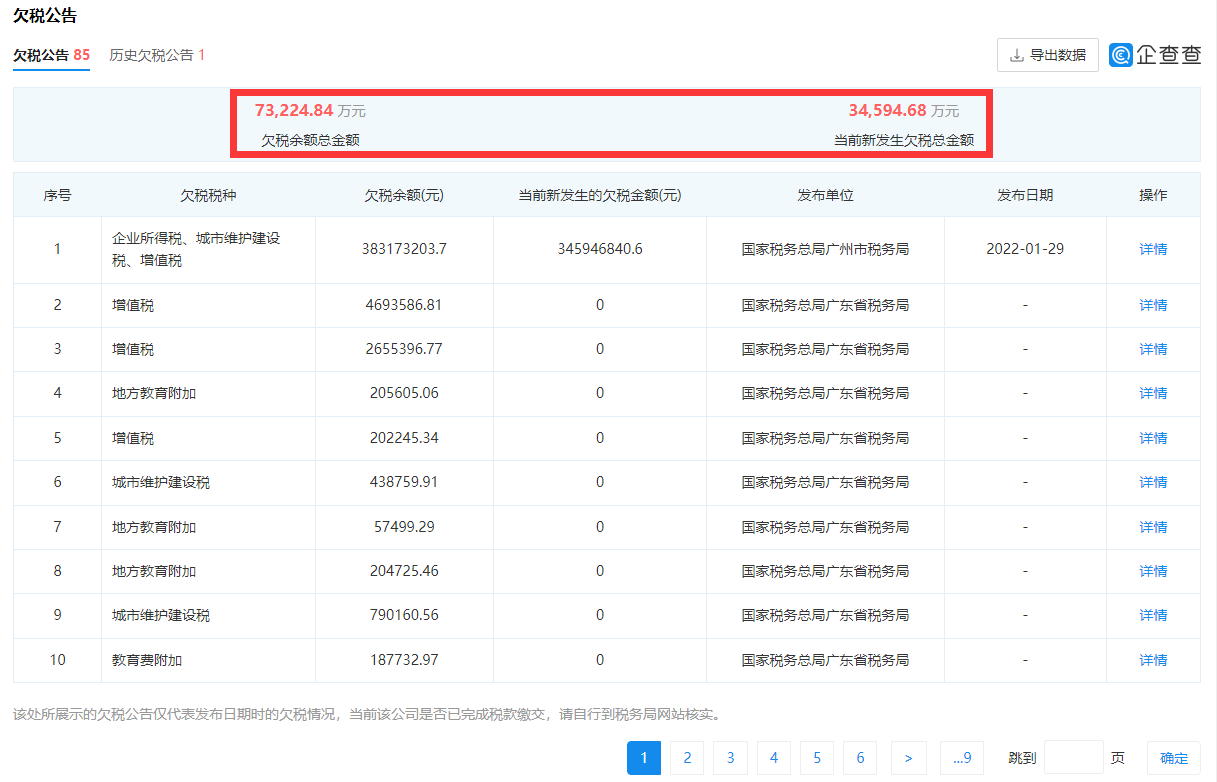1217x782 pixels.
Task: Open 详情 for row 6 城市维护建设税
Action: click(1153, 482)
